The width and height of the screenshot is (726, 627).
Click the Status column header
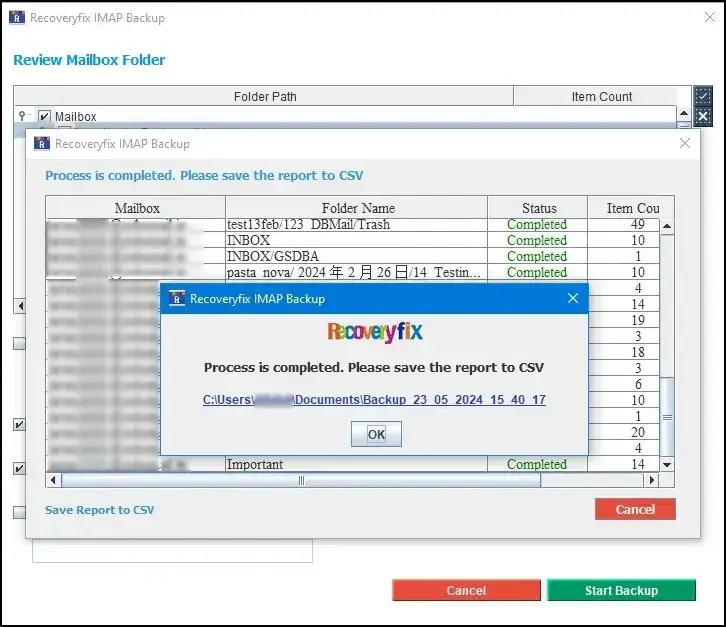538,208
